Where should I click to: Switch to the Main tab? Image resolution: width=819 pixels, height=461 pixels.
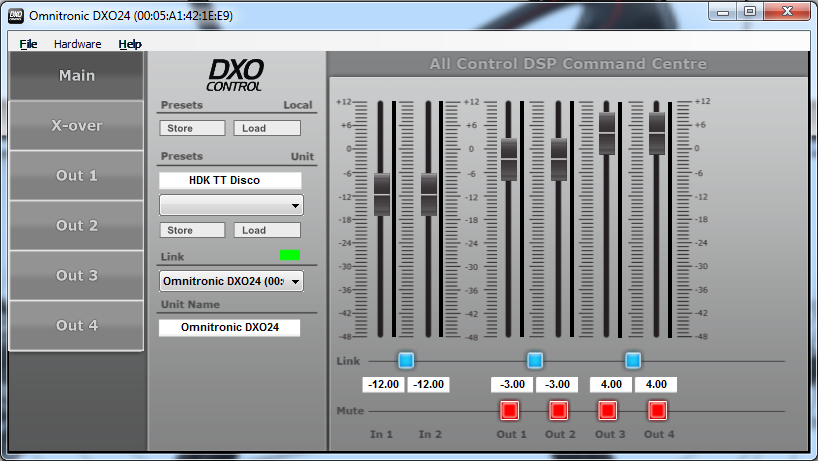pyautogui.click(x=76, y=76)
